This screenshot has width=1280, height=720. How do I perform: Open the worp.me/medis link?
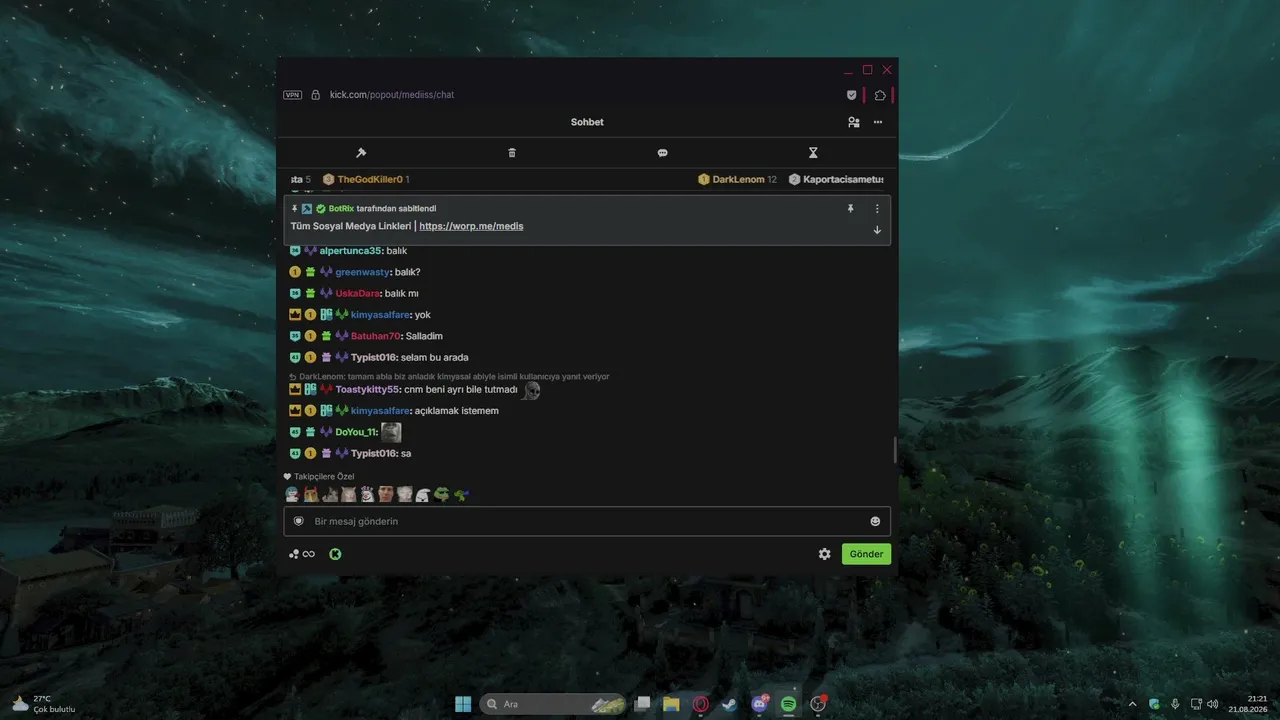[x=471, y=226]
